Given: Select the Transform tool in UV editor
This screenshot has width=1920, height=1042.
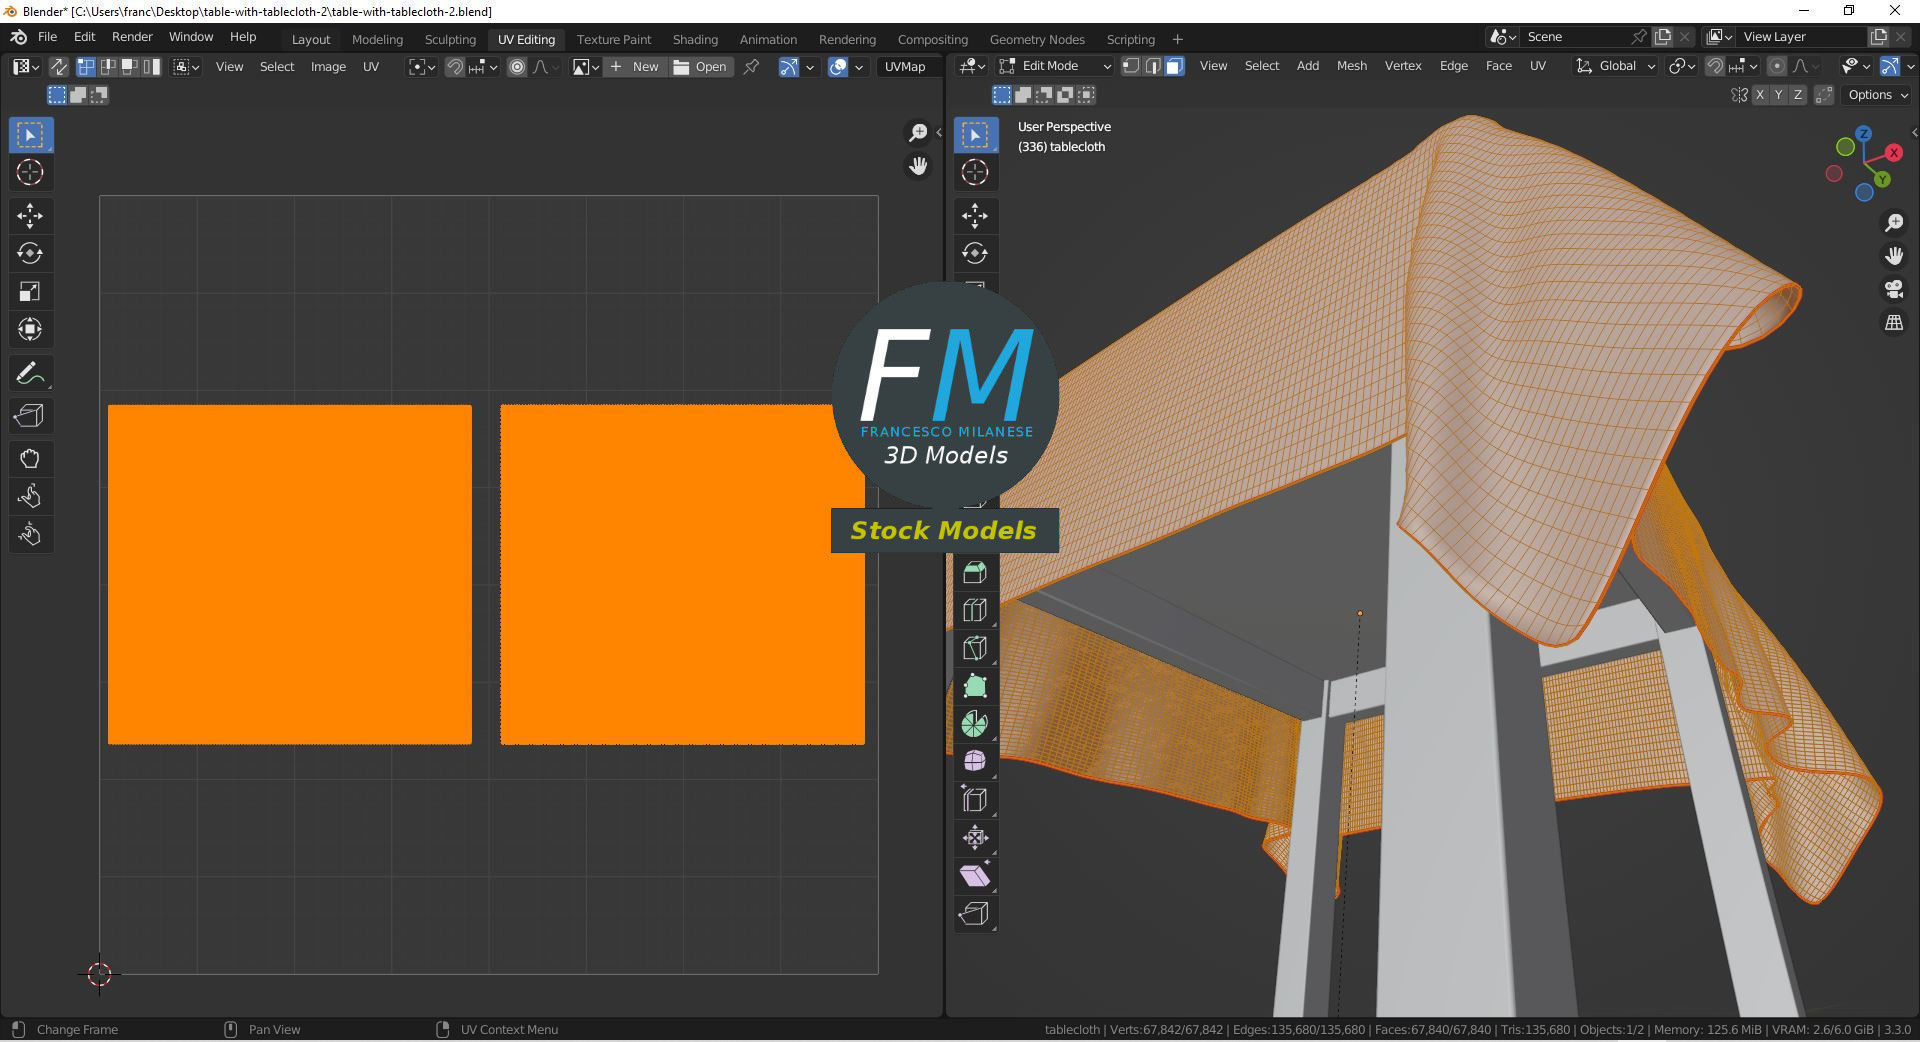Looking at the screenshot, I should [x=30, y=330].
